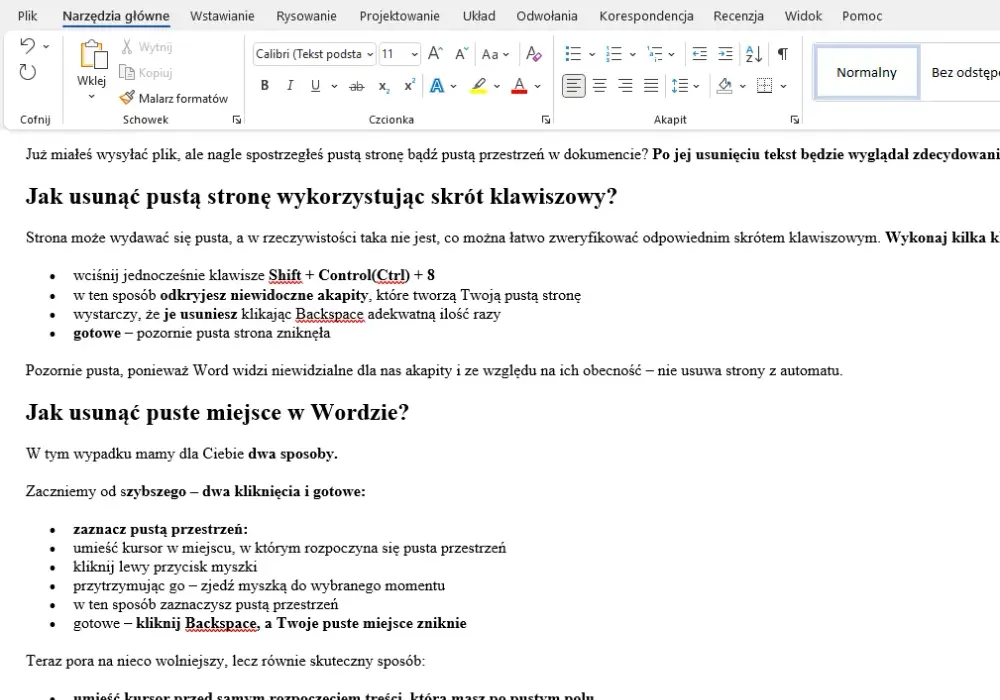Open the Pomoc tab
1000x700 pixels.
(x=862, y=16)
